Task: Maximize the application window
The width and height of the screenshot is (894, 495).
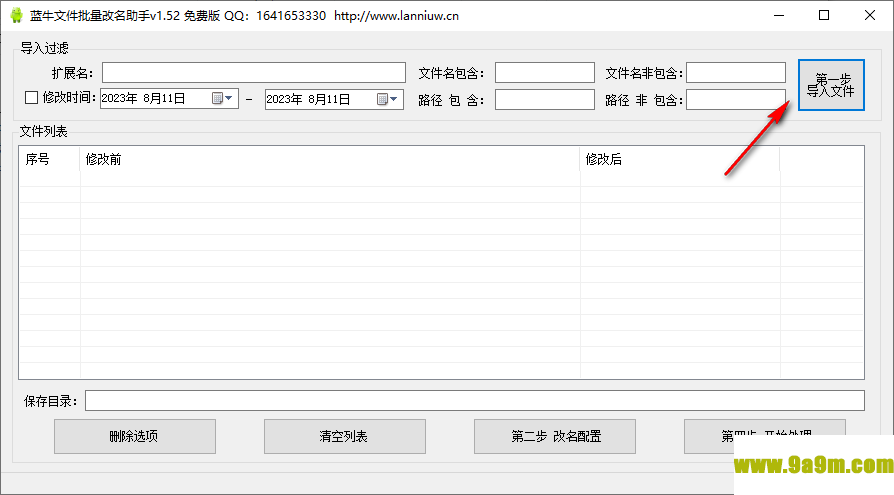Action: 824,15
